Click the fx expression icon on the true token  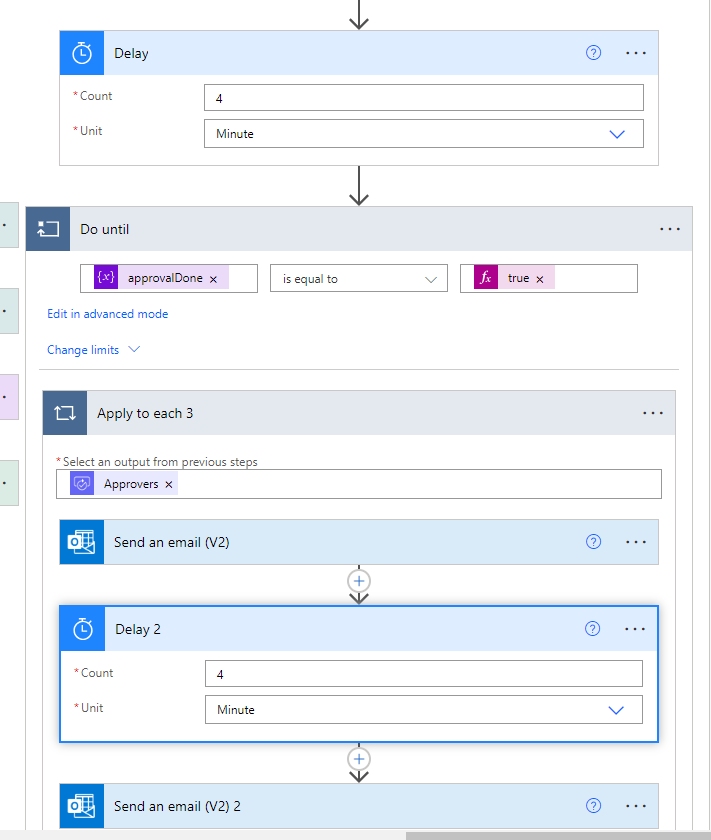485,278
